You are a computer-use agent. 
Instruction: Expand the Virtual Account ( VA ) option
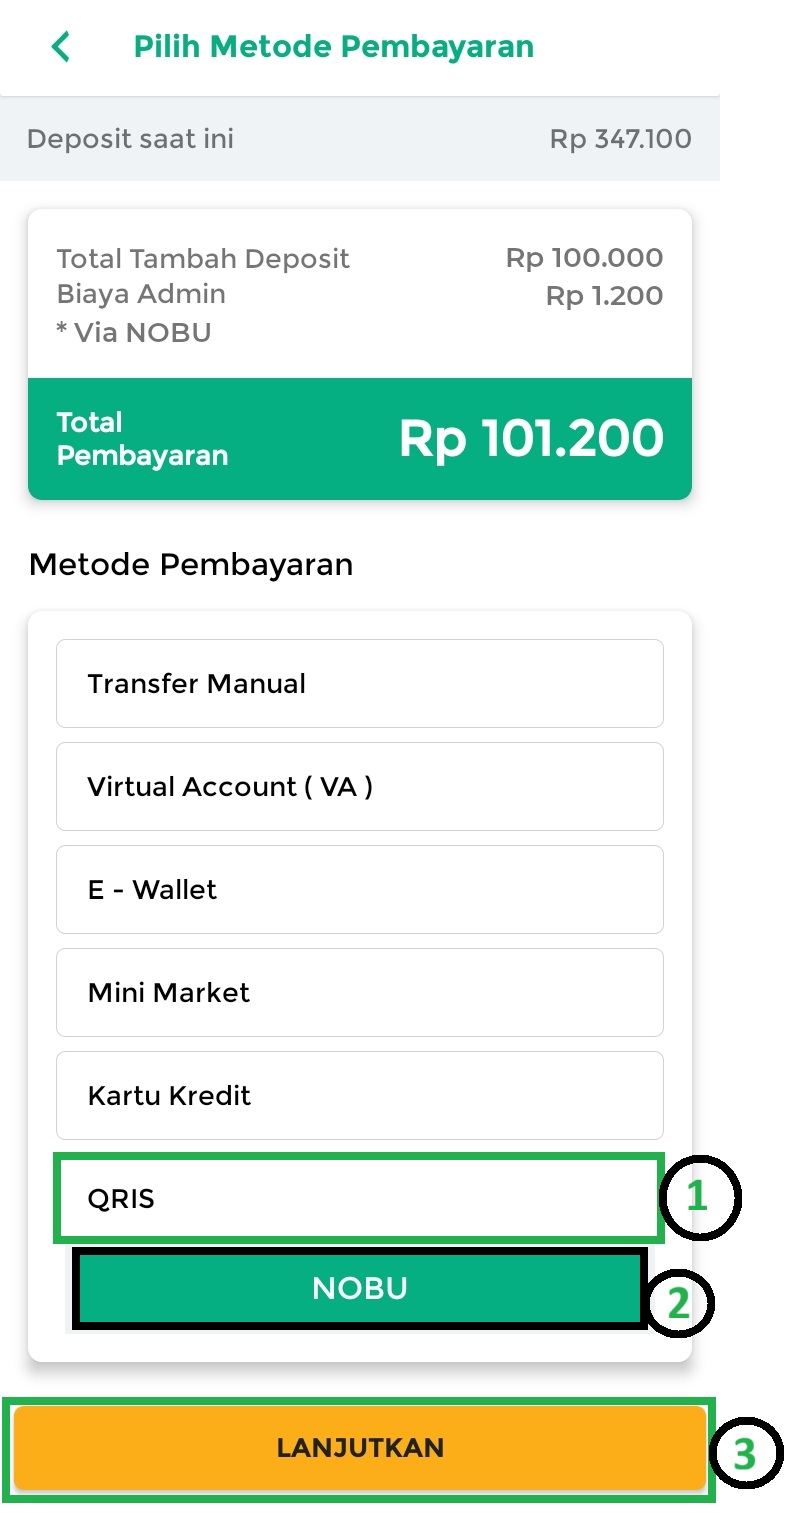point(359,787)
